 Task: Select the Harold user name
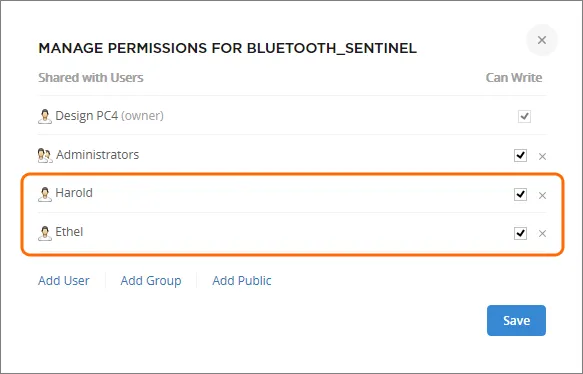pos(74,193)
